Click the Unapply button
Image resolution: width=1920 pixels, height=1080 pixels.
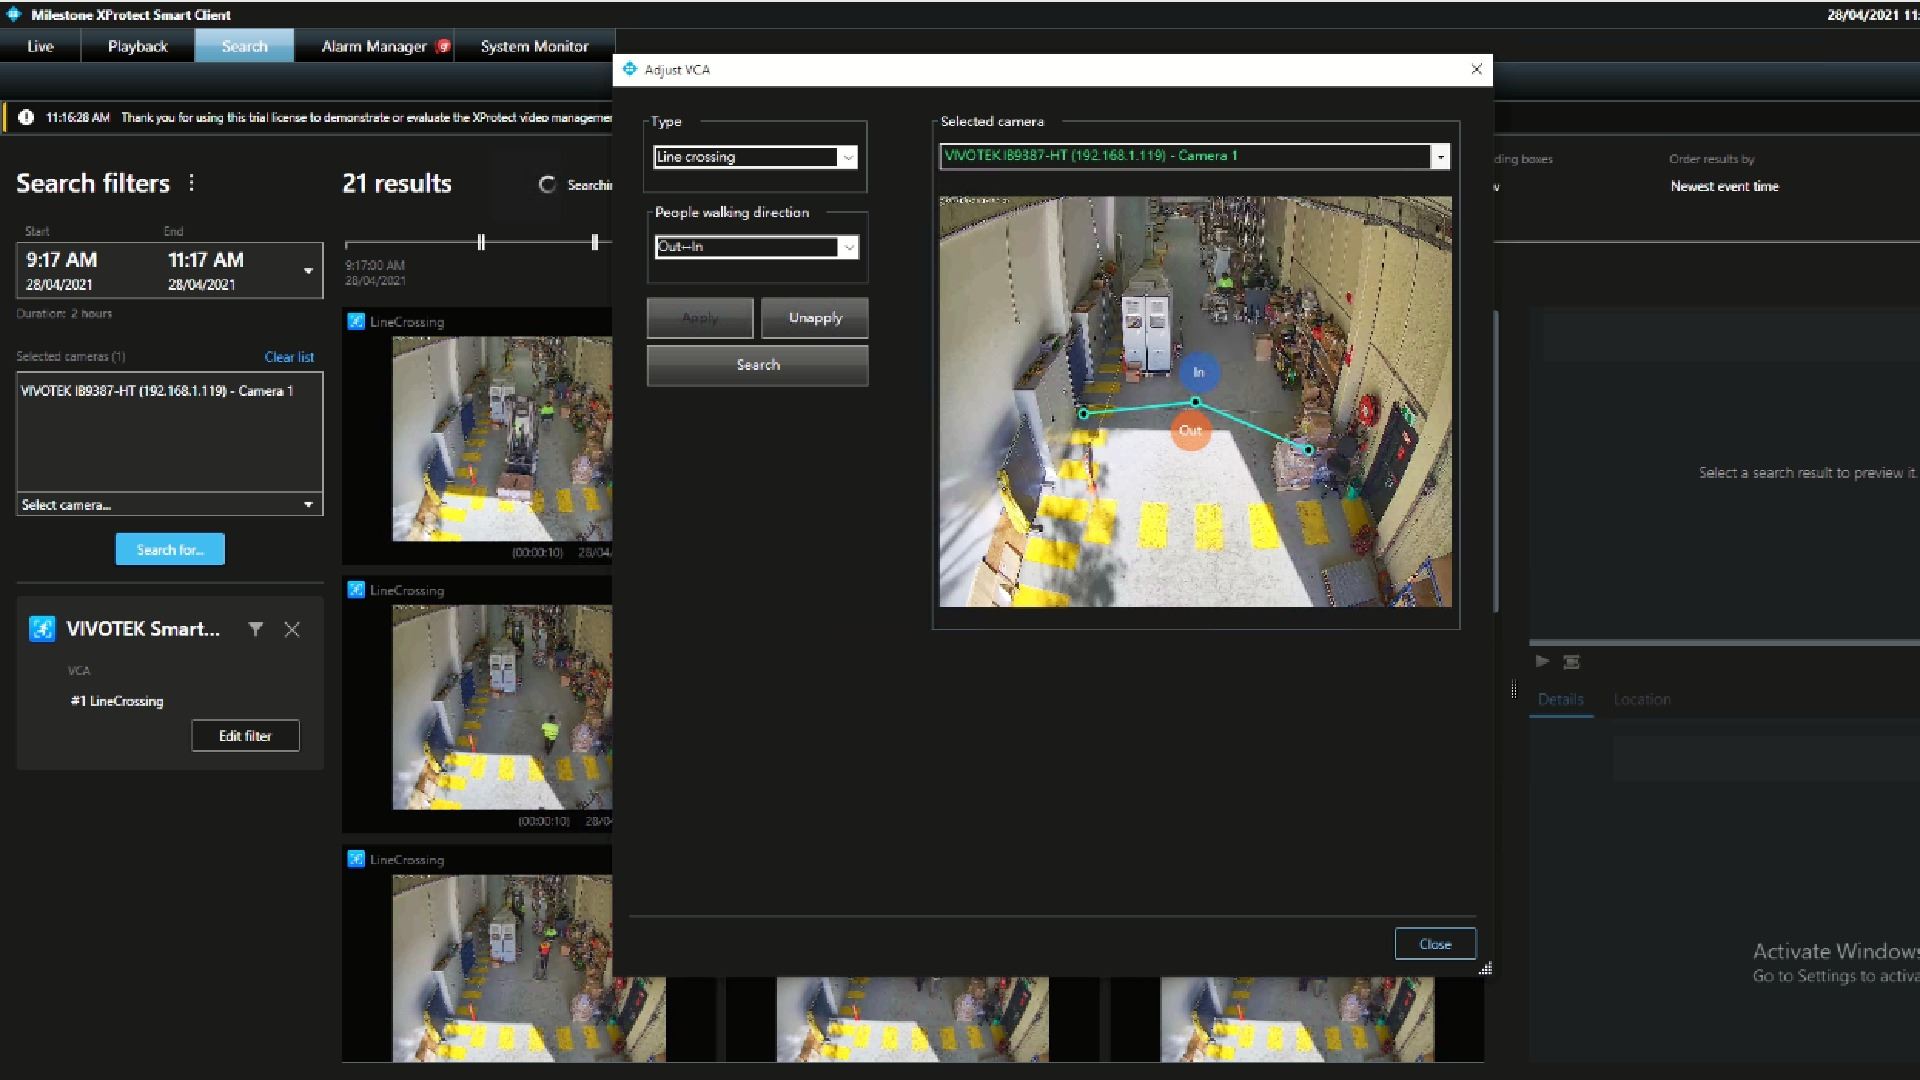coord(815,318)
